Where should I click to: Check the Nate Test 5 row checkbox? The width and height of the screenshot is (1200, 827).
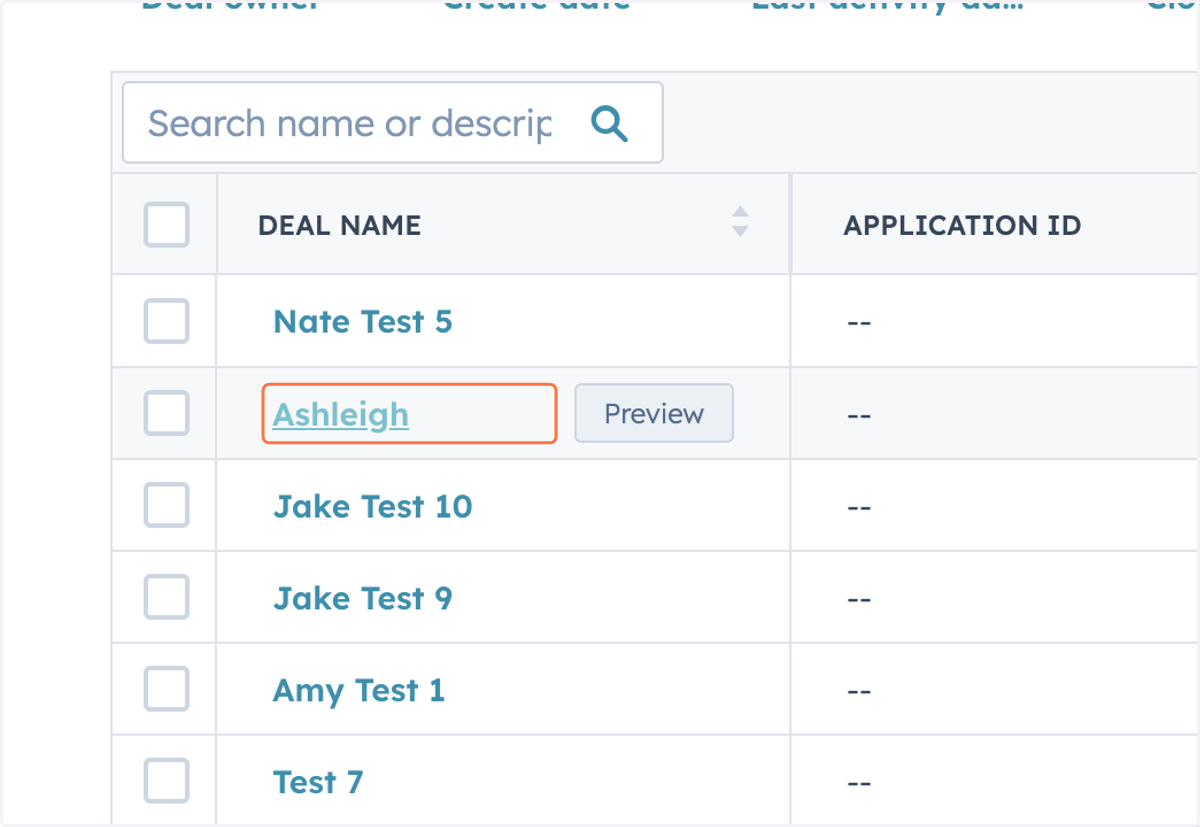(x=166, y=321)
